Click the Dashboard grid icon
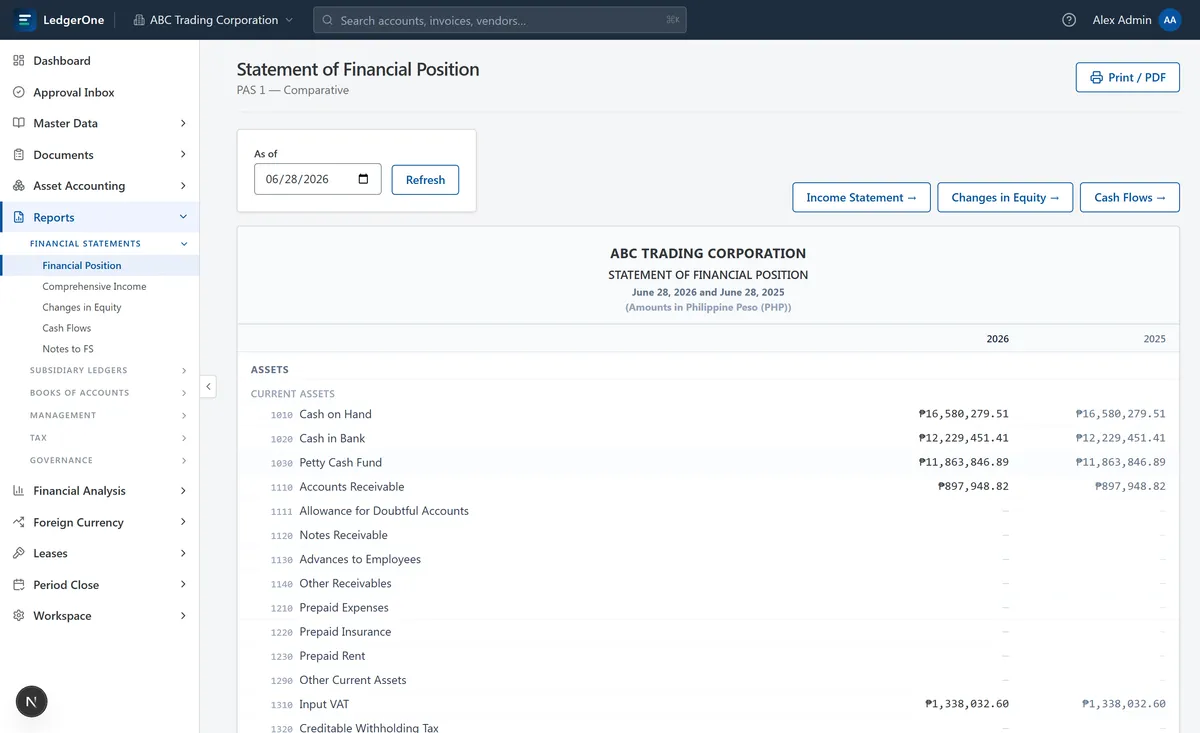This screenshot has width=1200, height=733. tap(19, 61)
